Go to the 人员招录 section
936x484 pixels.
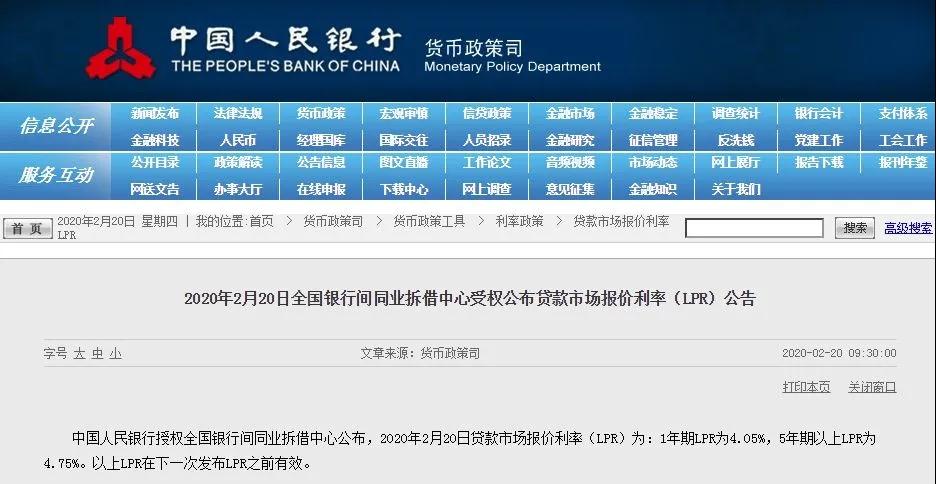tap(487, 141)
